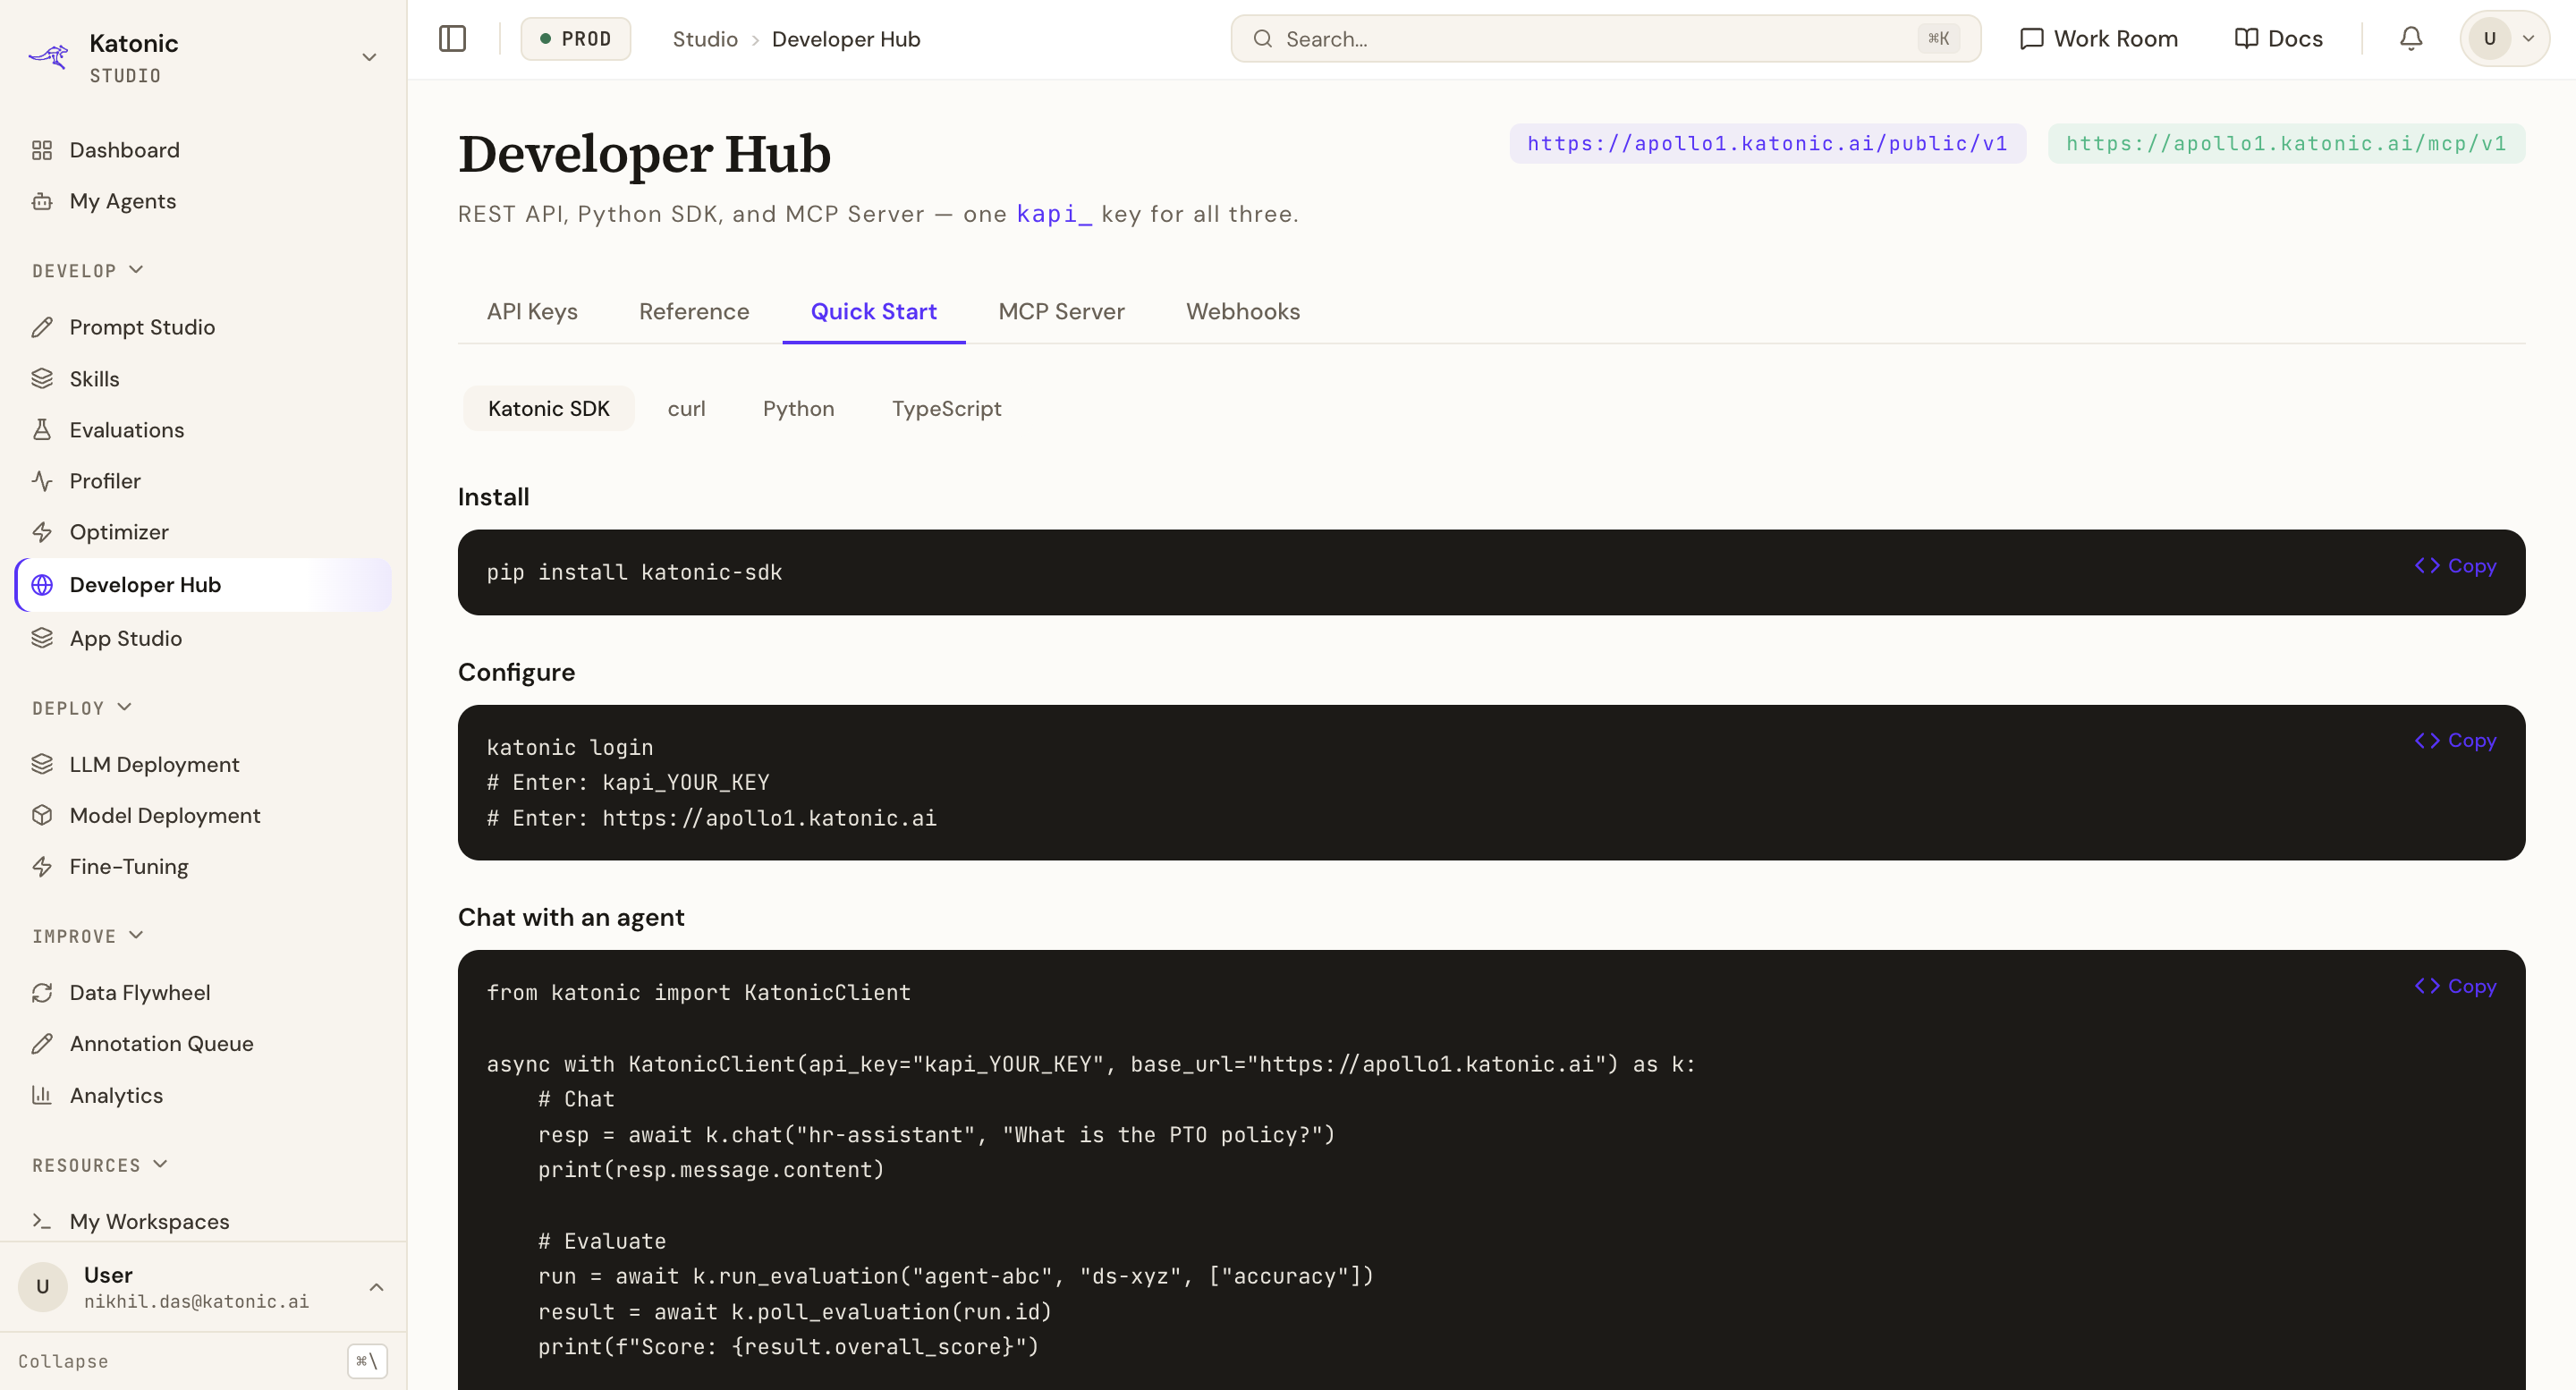Open the API Keys tab
The width and height of the screenshot is (2576, 1390).
point(532,312)
